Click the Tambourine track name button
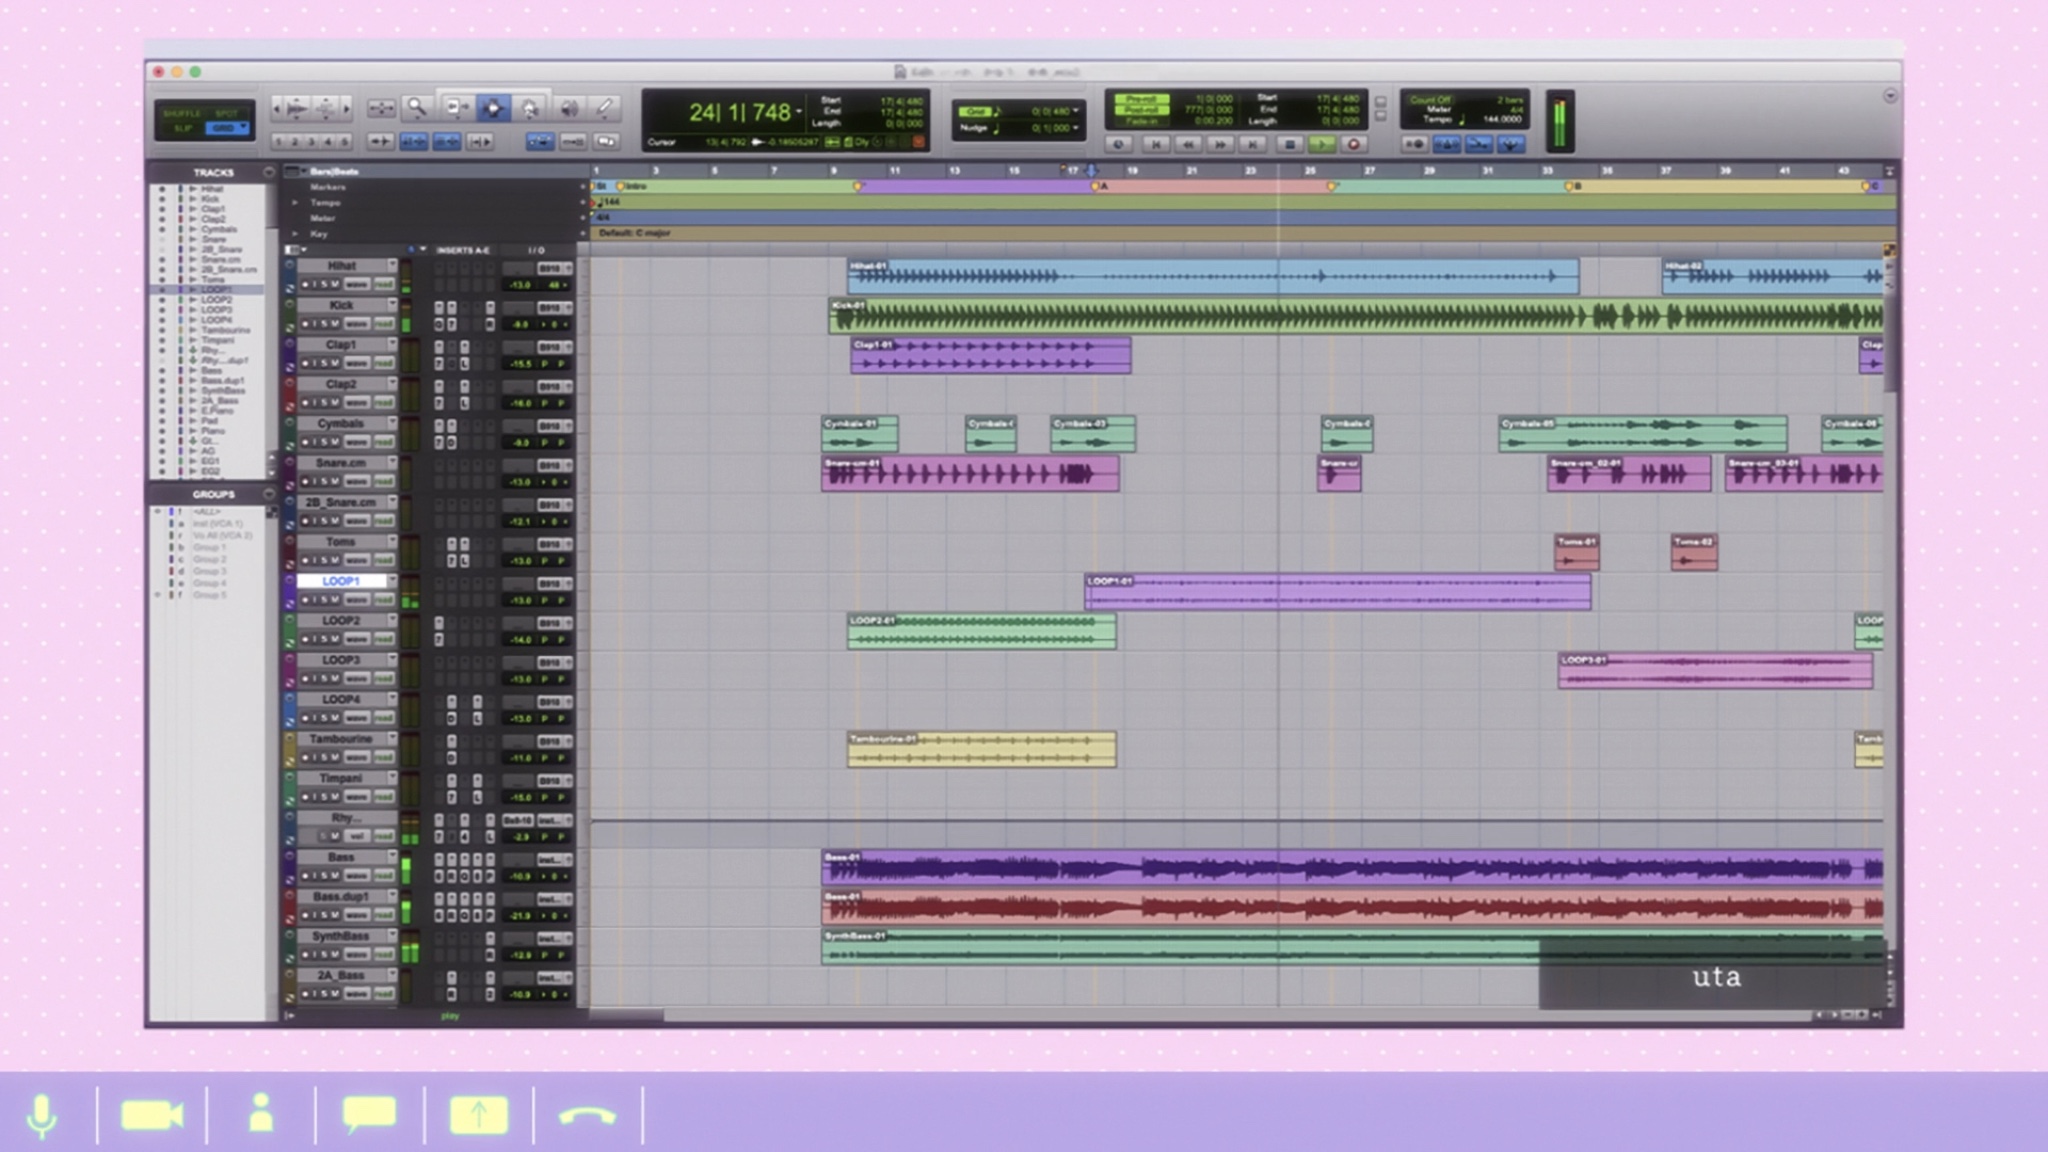The image size is (2048, 1152). coord(341,739)
